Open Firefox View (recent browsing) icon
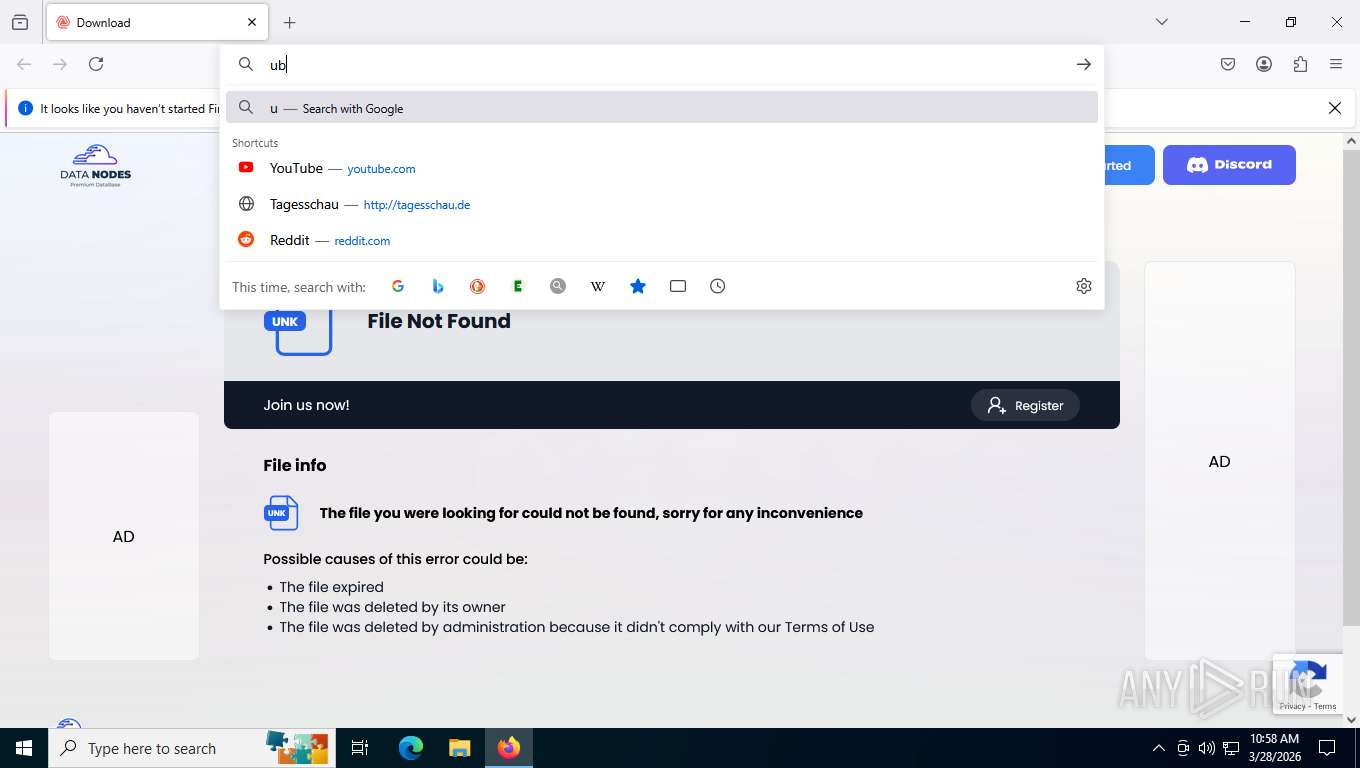Screen dimensions: 1360x768 pyautogui.click(x=20, y=22)
